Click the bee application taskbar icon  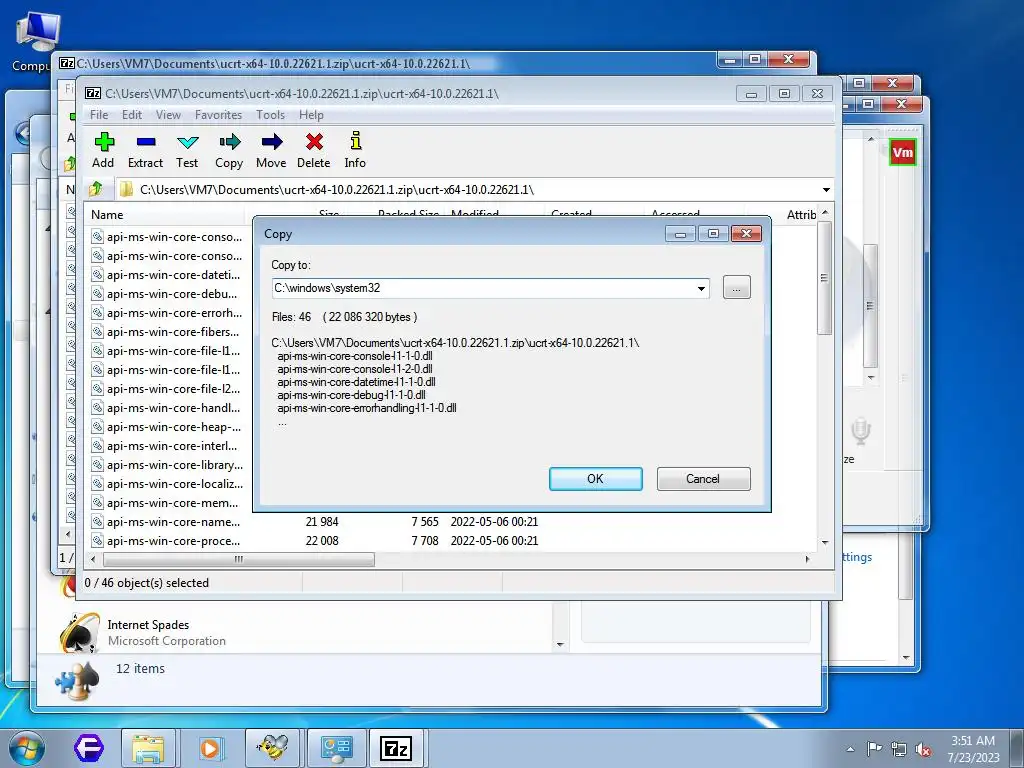click(x=272, y=747)
